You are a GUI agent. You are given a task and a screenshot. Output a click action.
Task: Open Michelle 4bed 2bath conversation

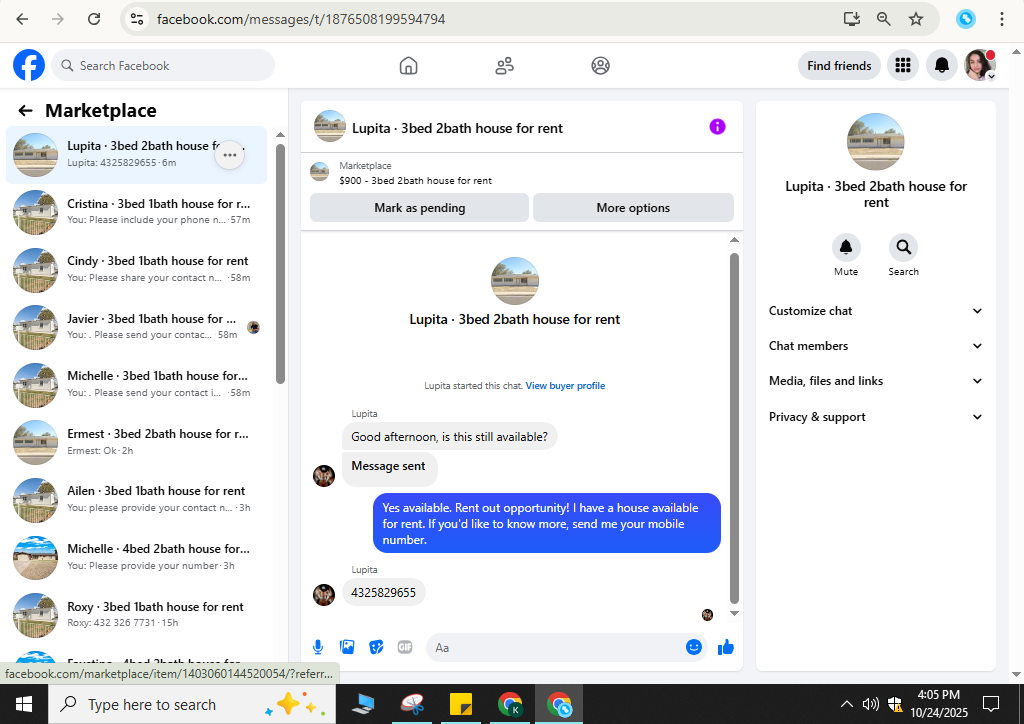coord(136,557)
